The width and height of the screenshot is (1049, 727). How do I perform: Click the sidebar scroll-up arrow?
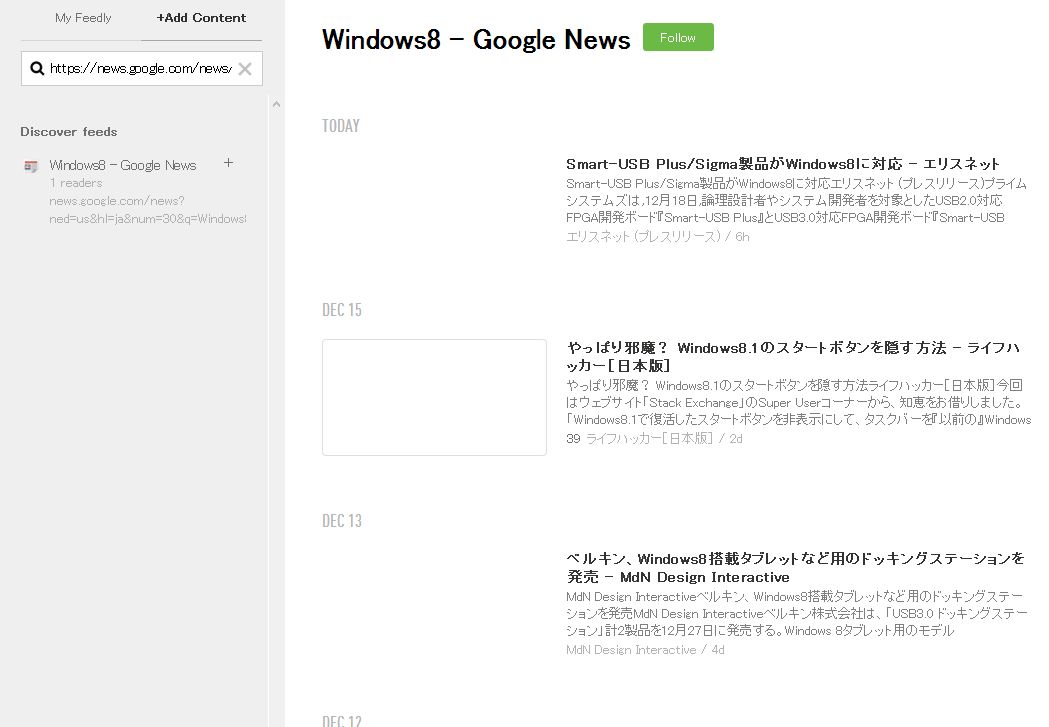(x=276, y=104)
